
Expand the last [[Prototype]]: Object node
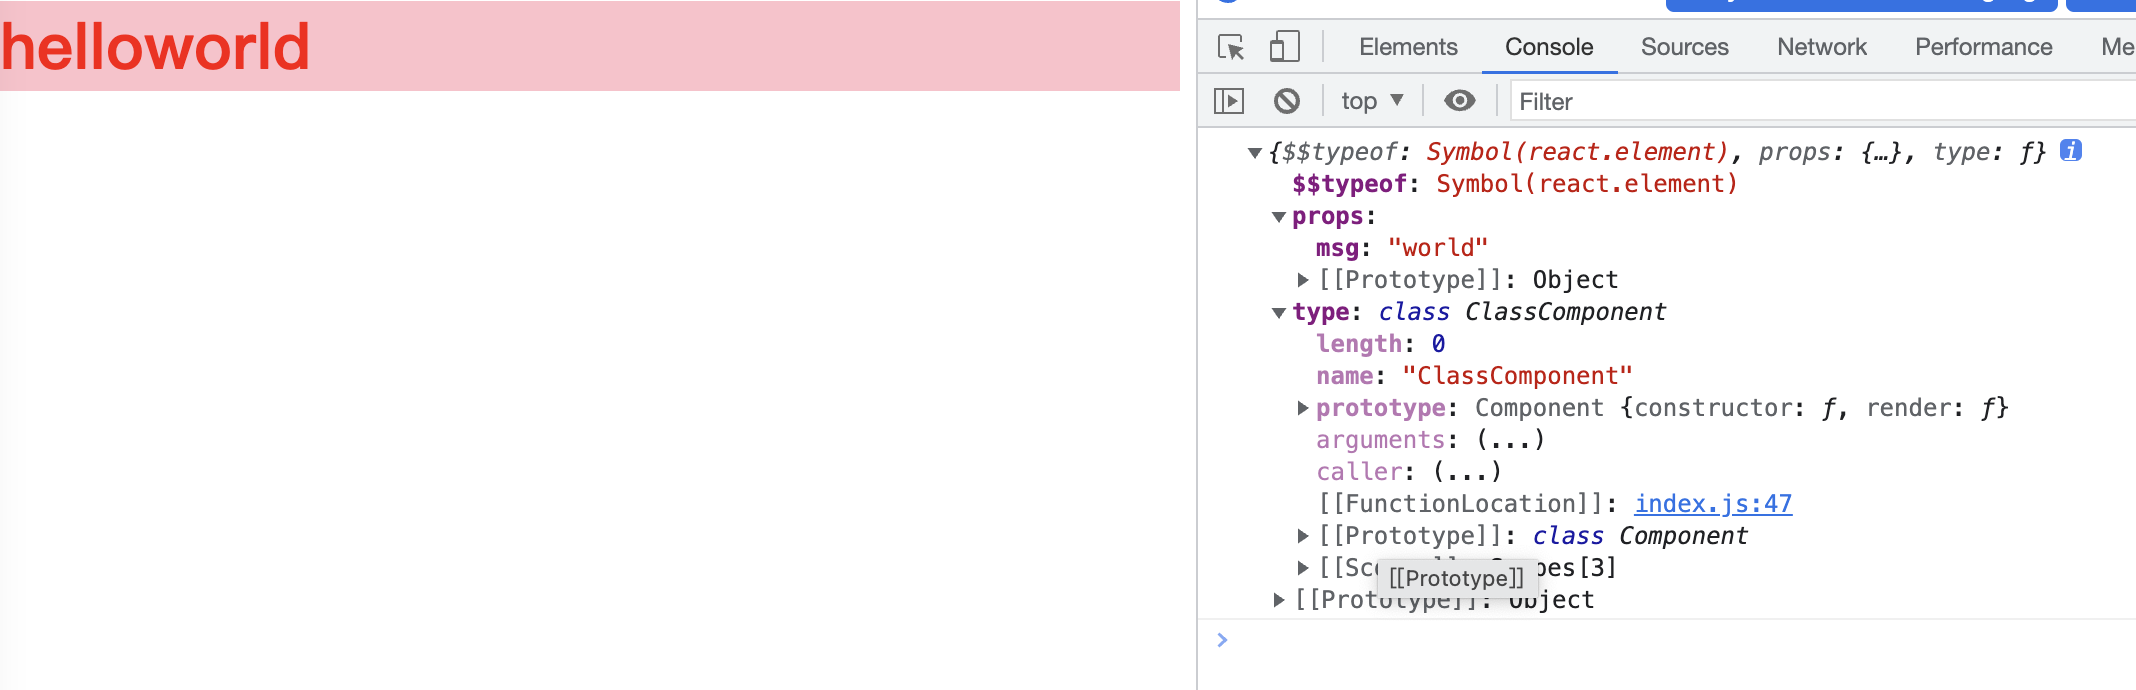point(1278,600)
